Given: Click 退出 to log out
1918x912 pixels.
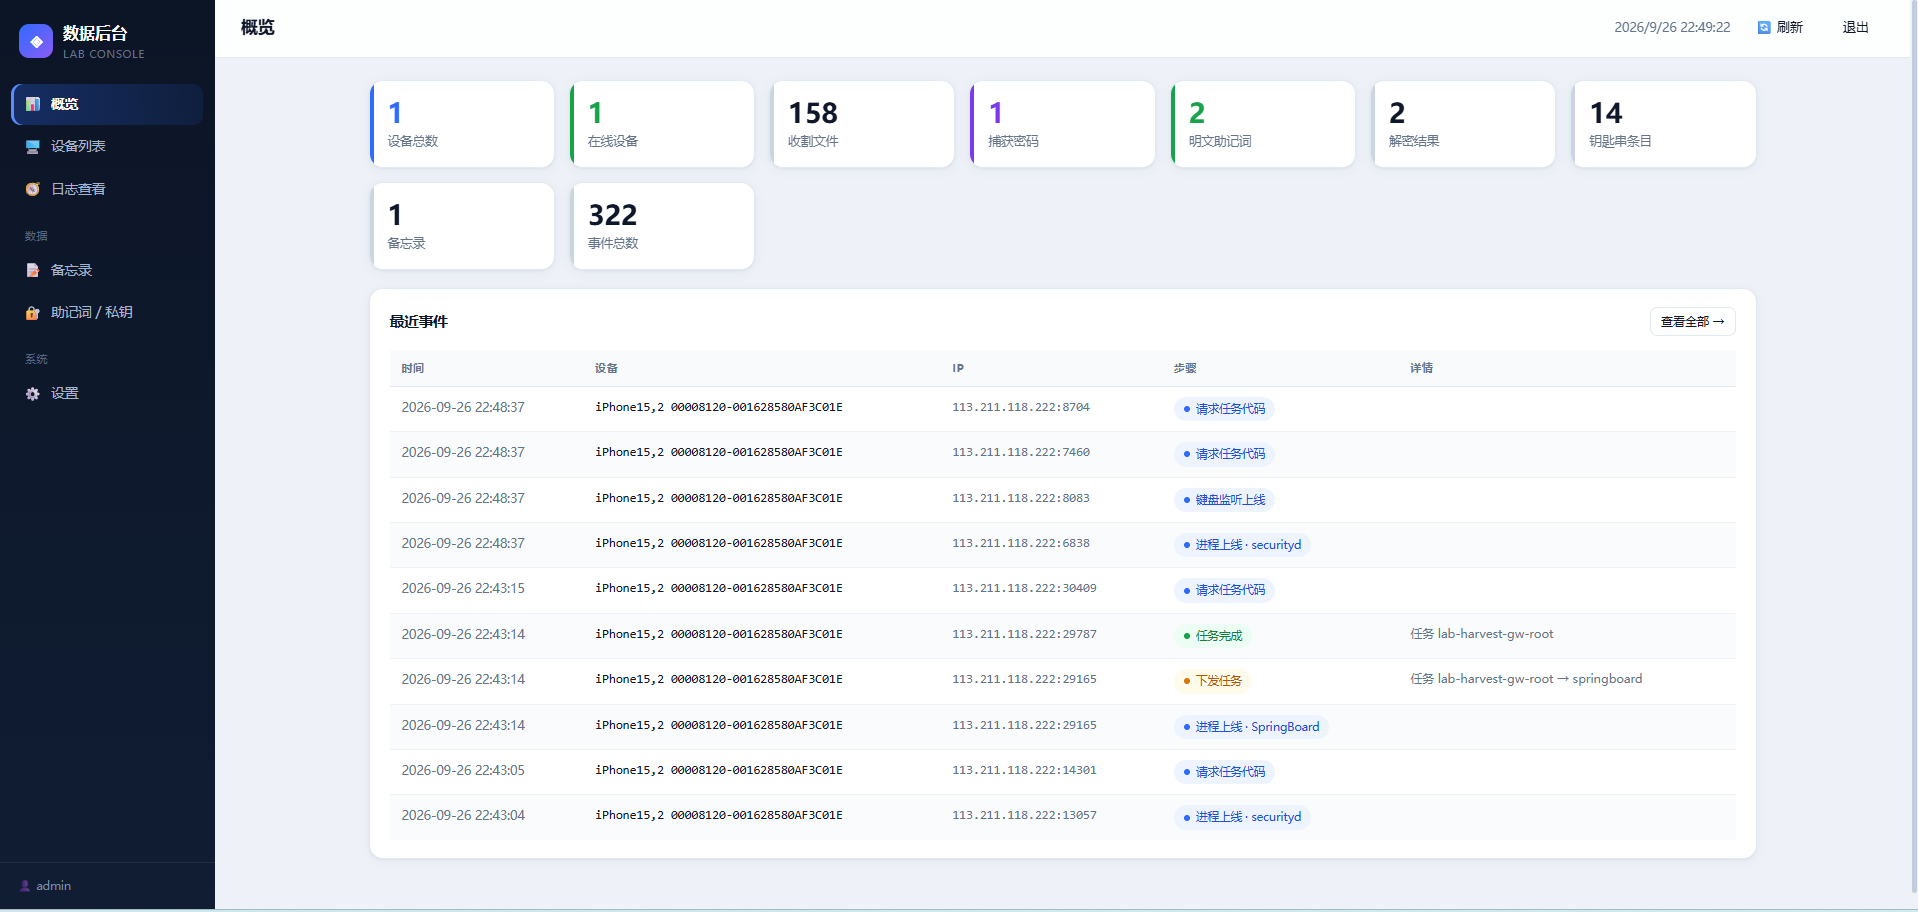Looking at the screenshot, I should pos(1855,27).
